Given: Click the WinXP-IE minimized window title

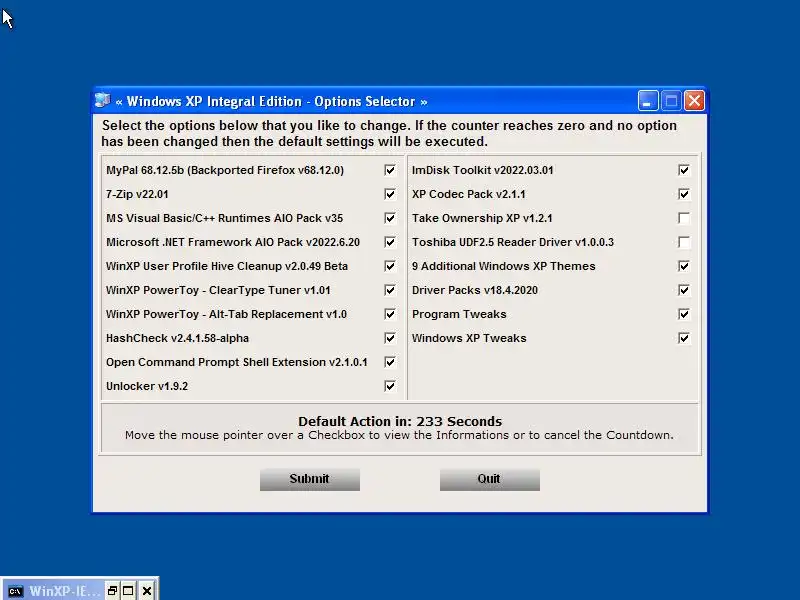Looking at the screenshot, I should click(x=64, y=591).
